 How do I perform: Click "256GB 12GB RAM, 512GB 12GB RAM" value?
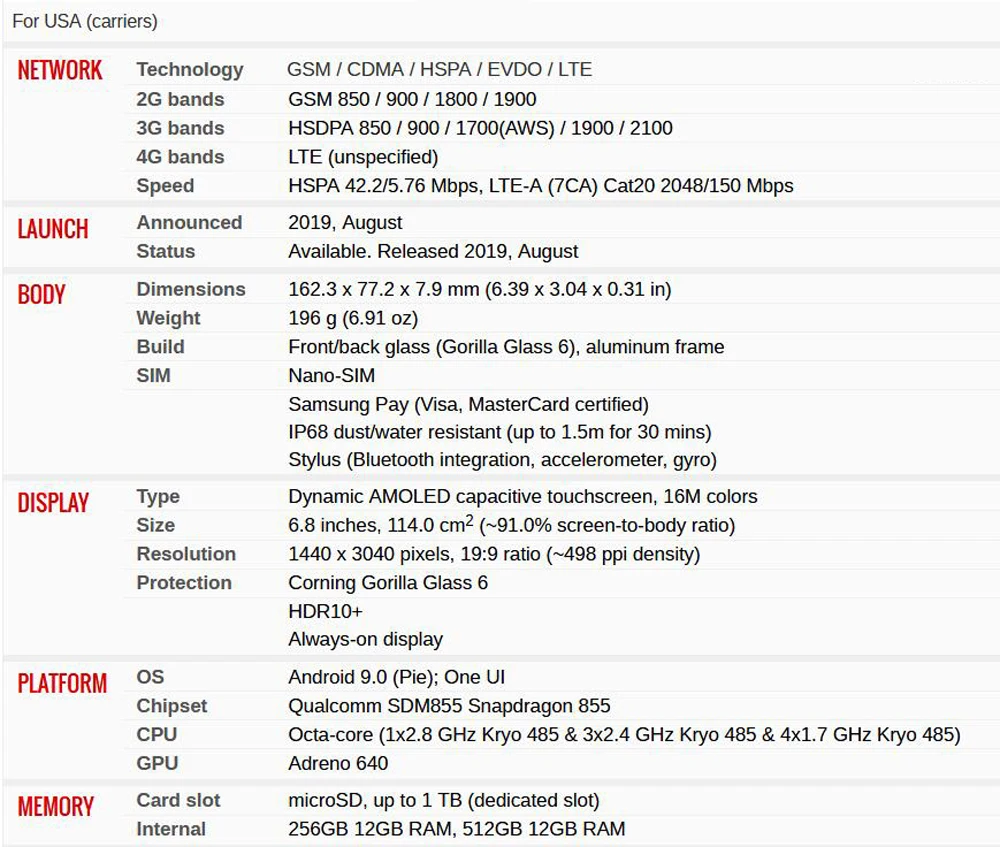(457, 829)
